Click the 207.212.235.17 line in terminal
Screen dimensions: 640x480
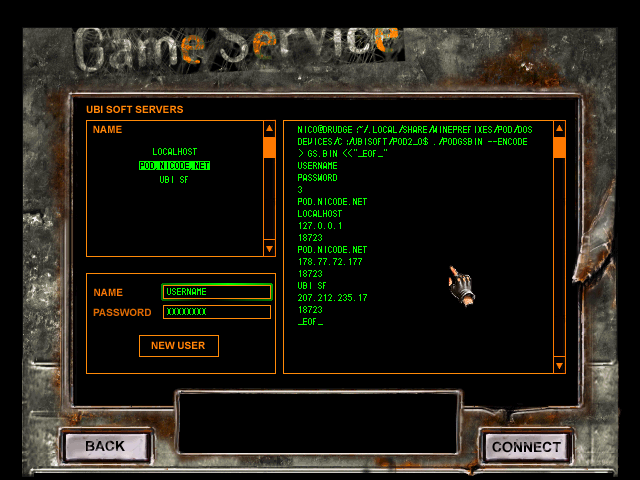tap(332, 298)
